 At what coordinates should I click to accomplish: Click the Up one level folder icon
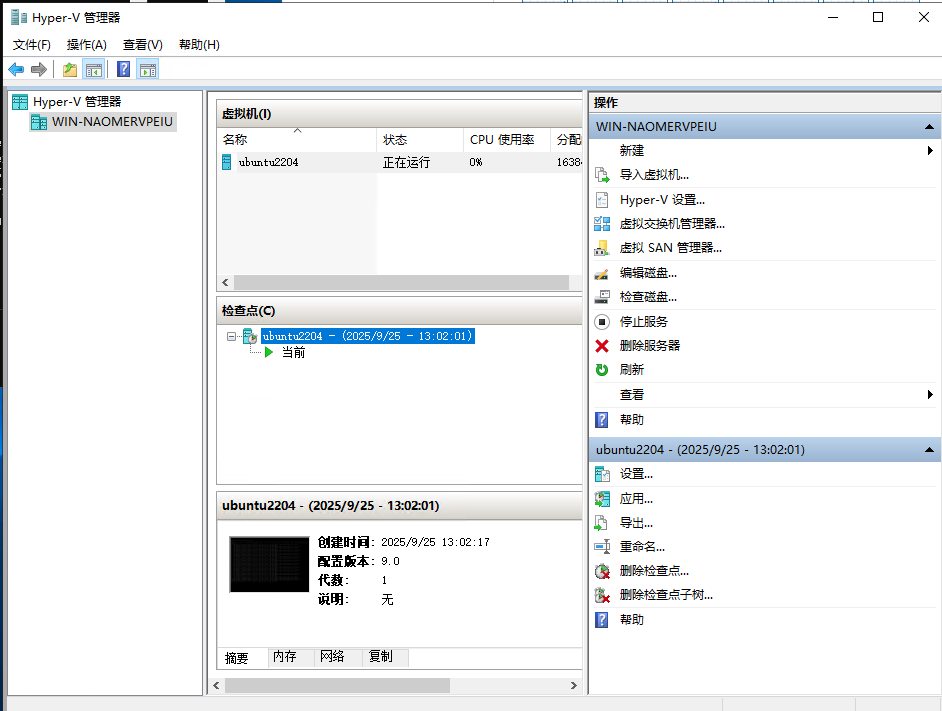pos(69,69)
